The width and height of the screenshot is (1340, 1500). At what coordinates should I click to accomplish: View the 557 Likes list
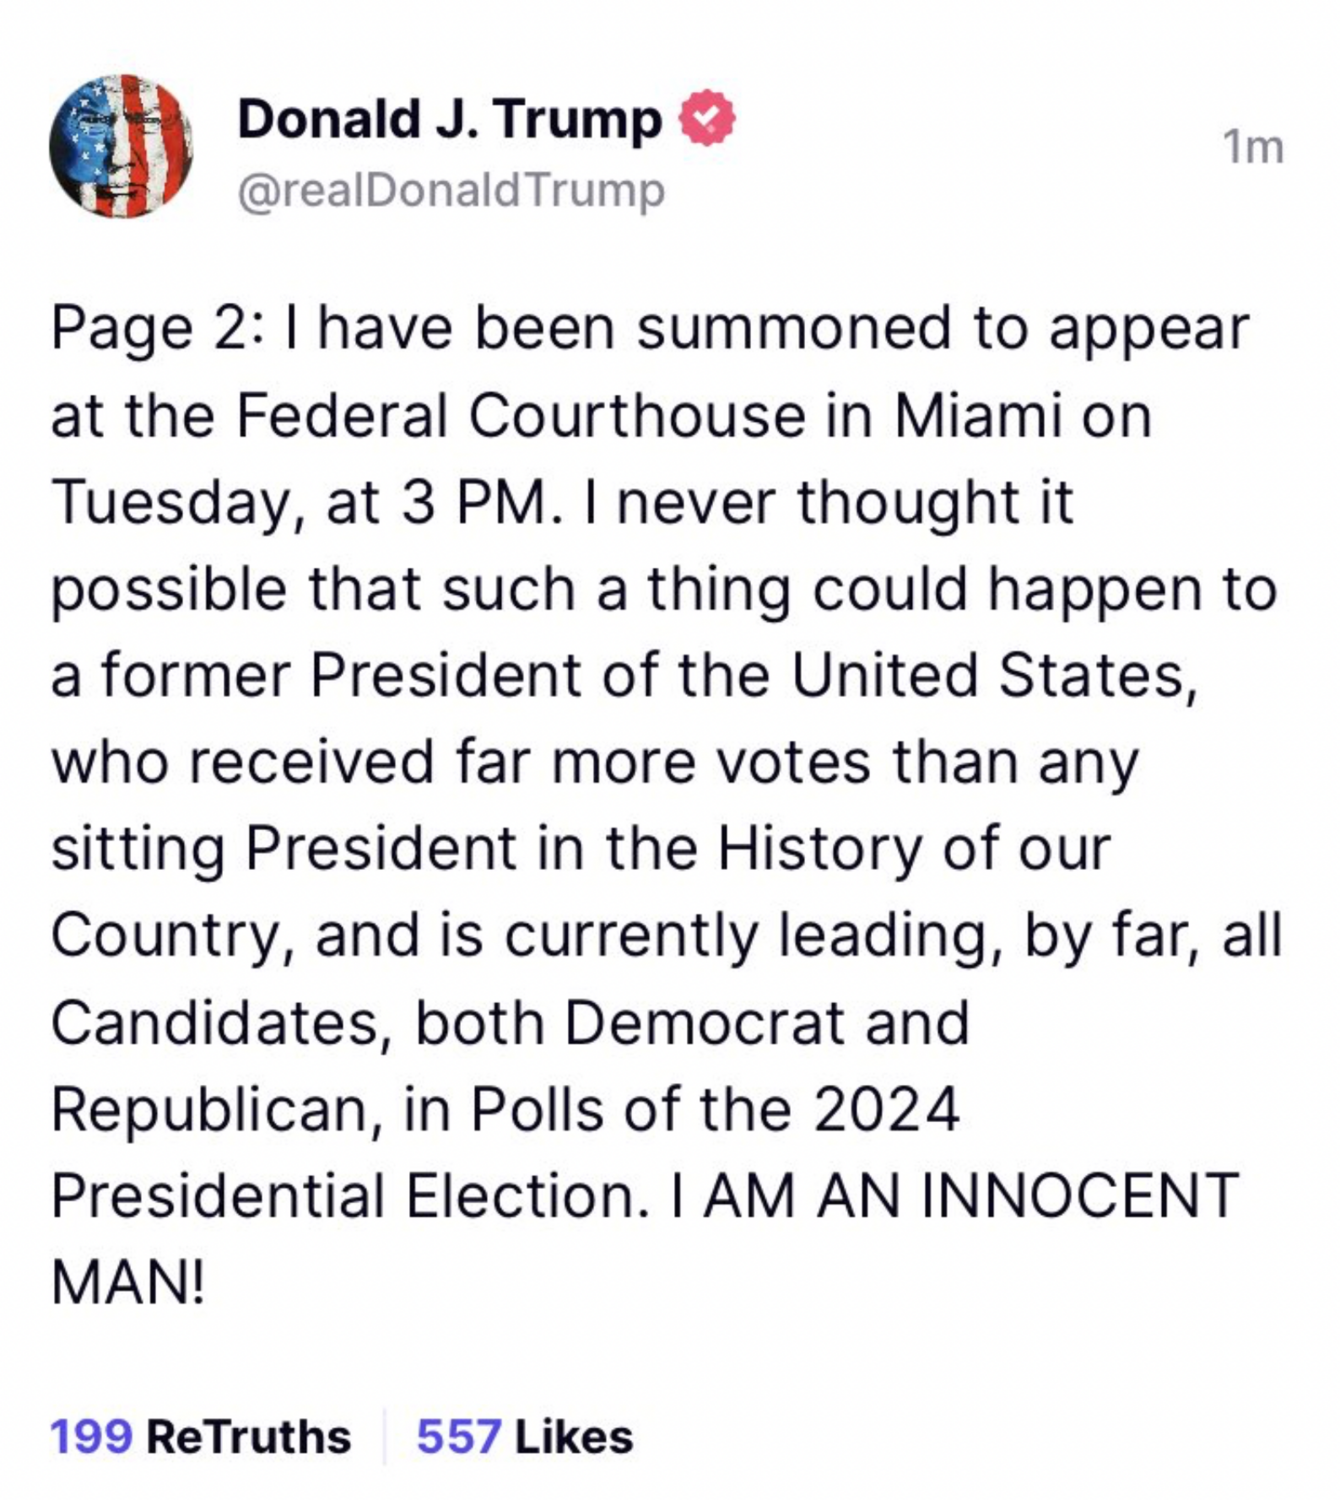[x=524, y=1437]
